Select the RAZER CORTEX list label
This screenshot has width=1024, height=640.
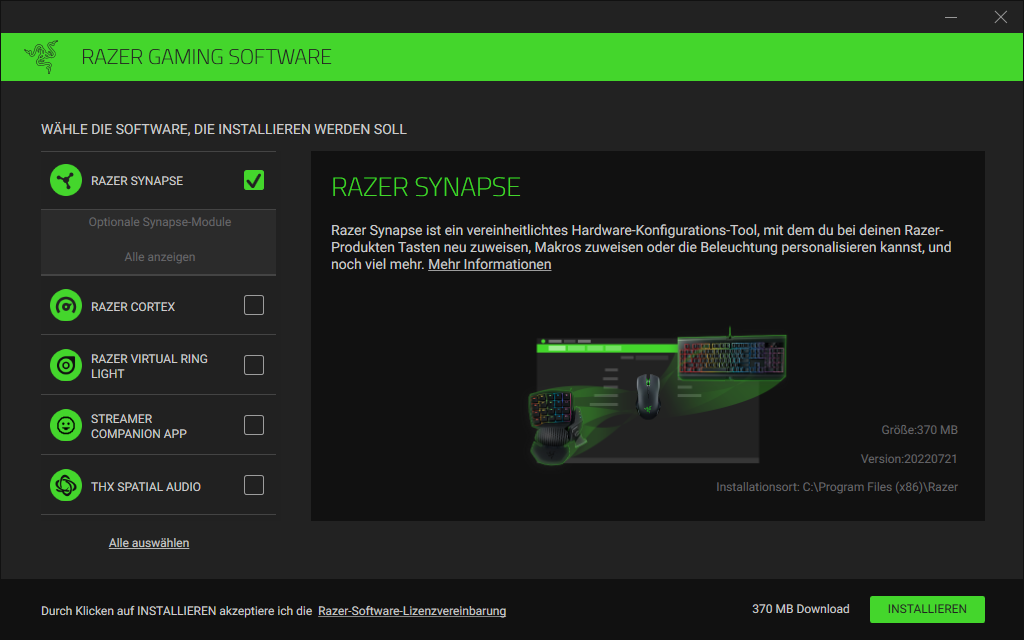133,307
